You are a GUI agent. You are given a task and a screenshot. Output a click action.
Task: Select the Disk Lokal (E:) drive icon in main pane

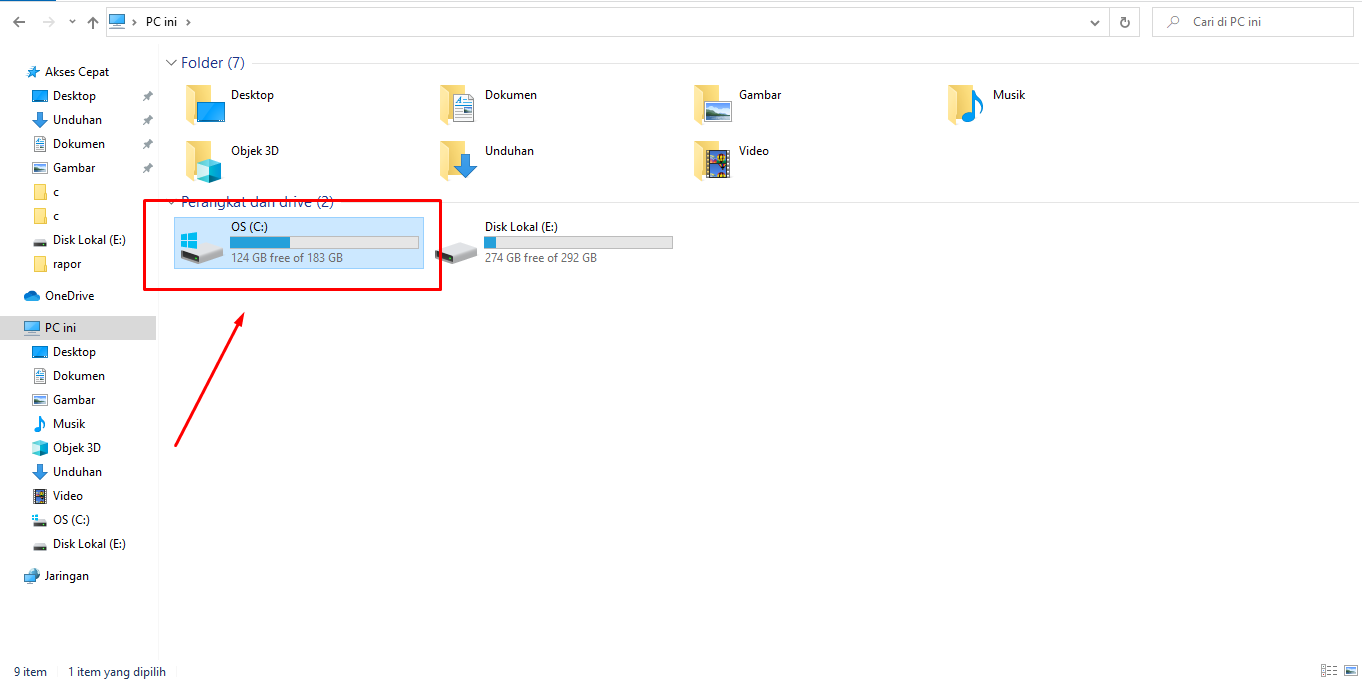(456, 251)
